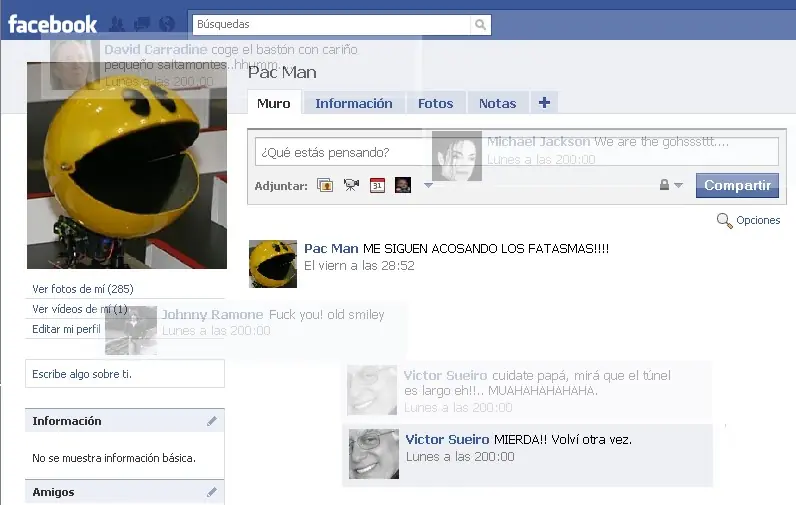Open Victor Sueiro link in MIERDA post
The height and width of the screenshot is (505, 796).
(447, 440)
